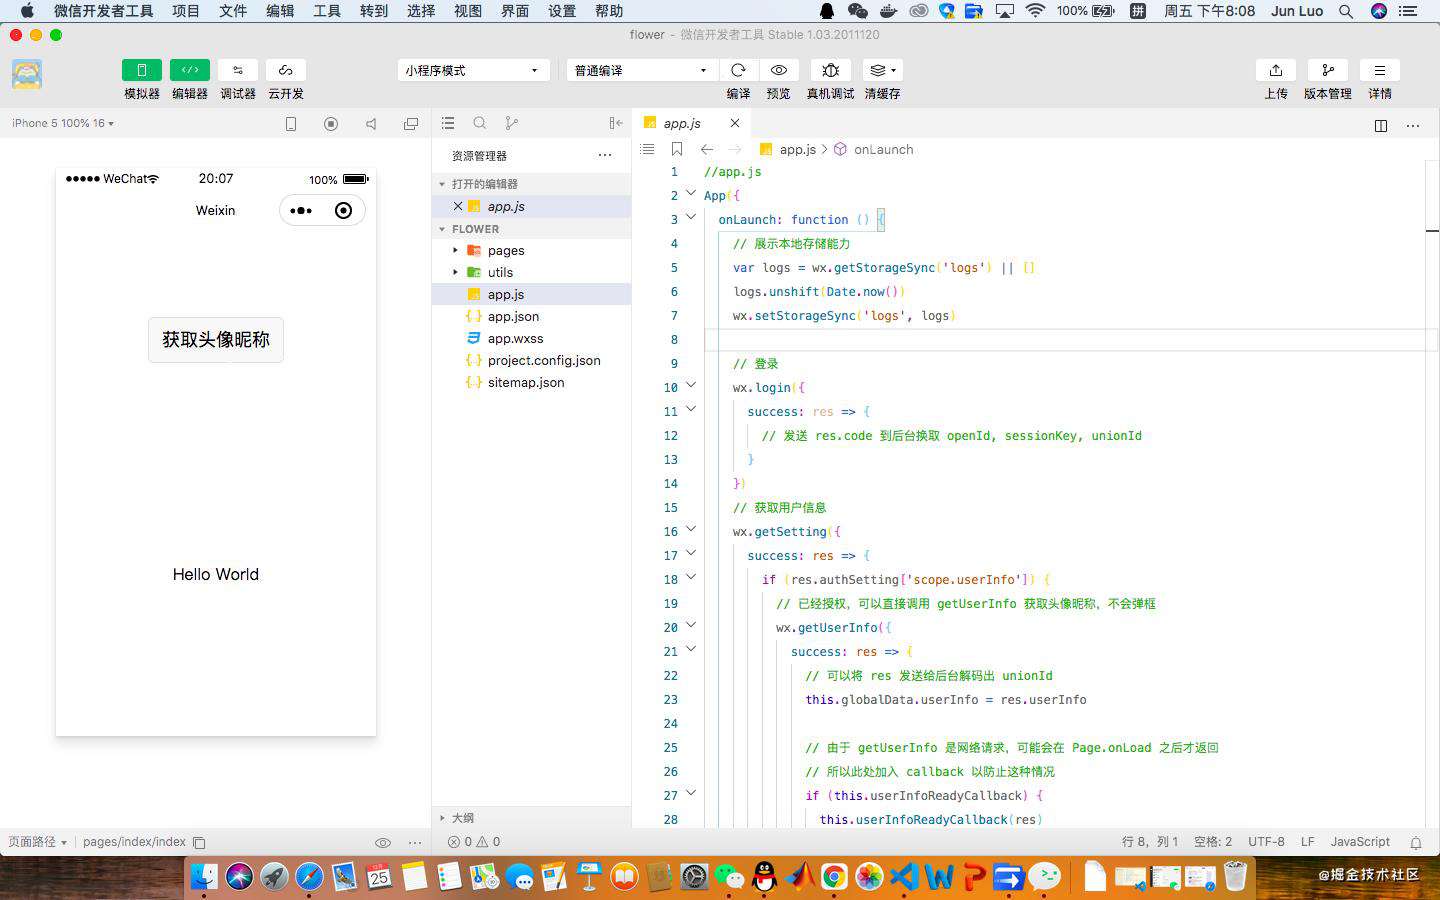
Task: Click 行 8, 列 1 cursor position
Action: (x=1150, y=842)
